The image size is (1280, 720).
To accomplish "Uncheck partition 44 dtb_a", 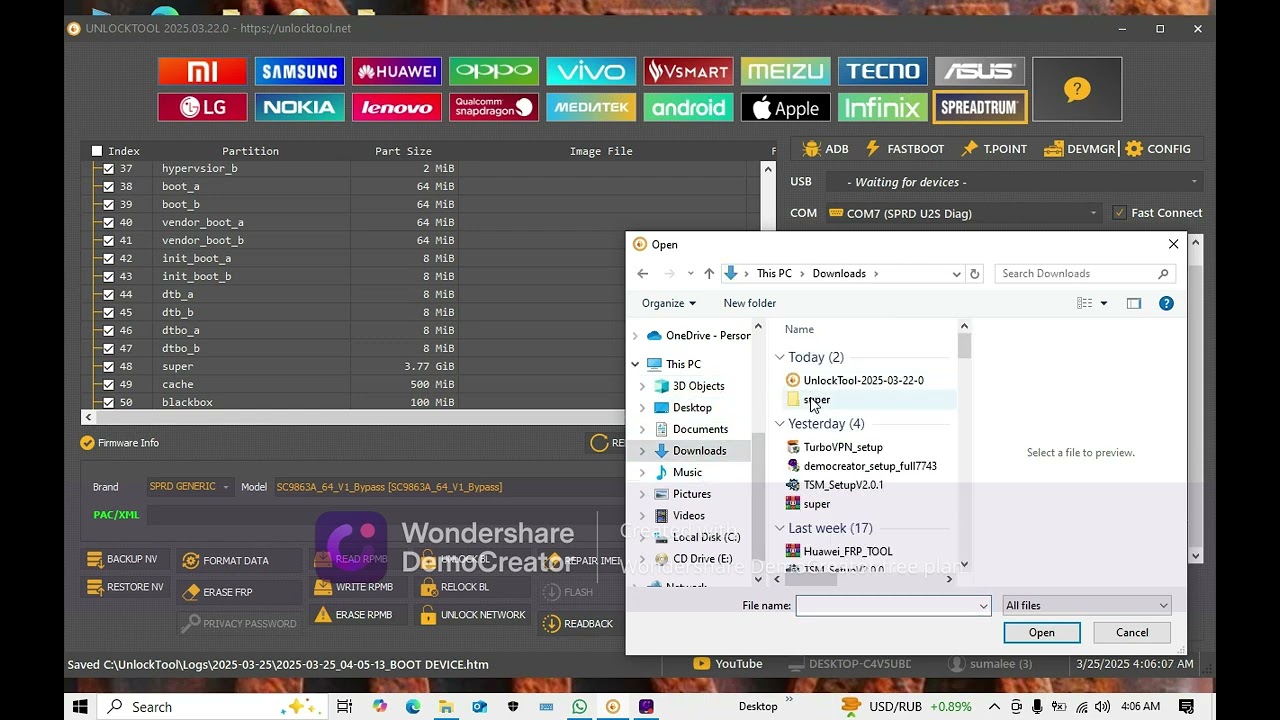I will click(108, 295).
